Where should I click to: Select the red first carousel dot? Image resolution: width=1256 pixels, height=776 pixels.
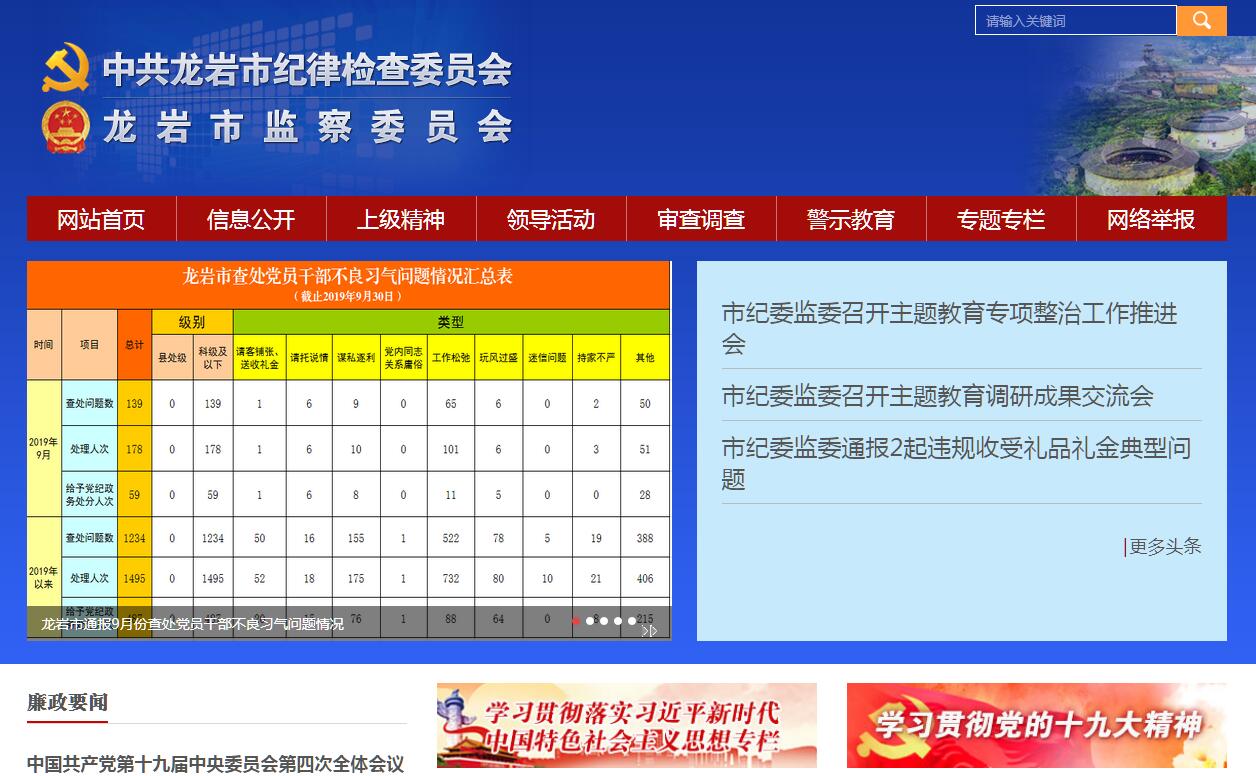(576, 621)
